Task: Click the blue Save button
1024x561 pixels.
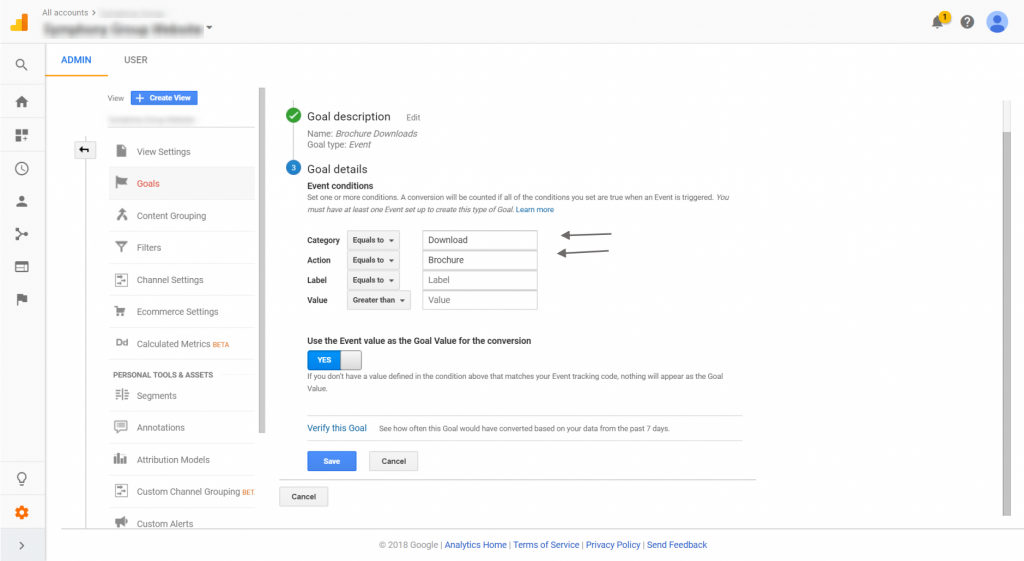Action: click(332, 461)
